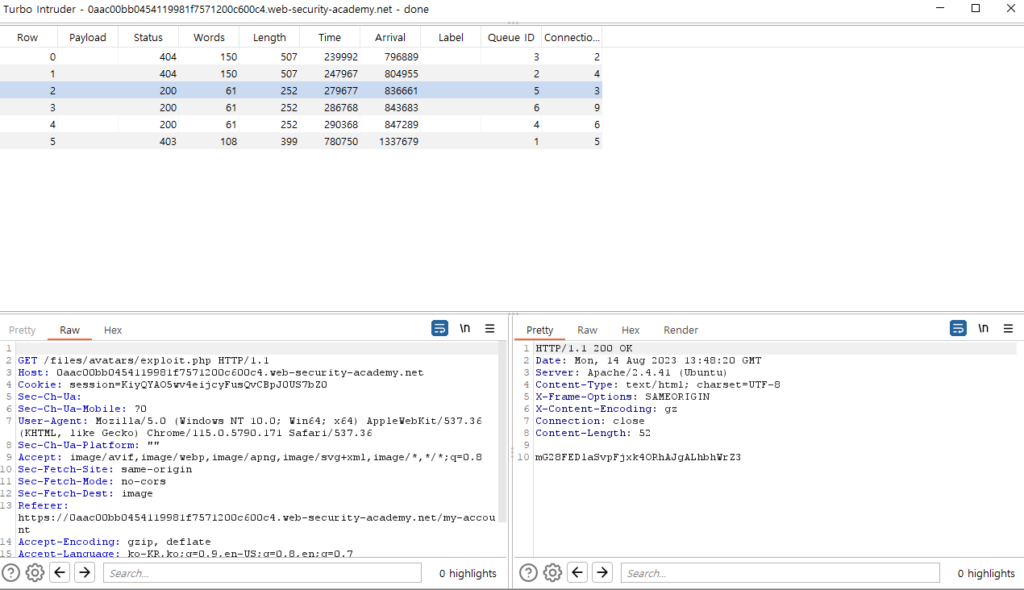Open the request panel options menu
The height and width of the screenshot is (590, 1024).
click(x=490, y=329)
